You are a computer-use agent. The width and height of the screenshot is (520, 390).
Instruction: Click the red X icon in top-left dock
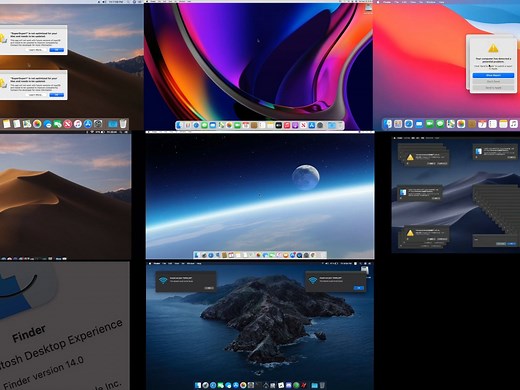67,124
